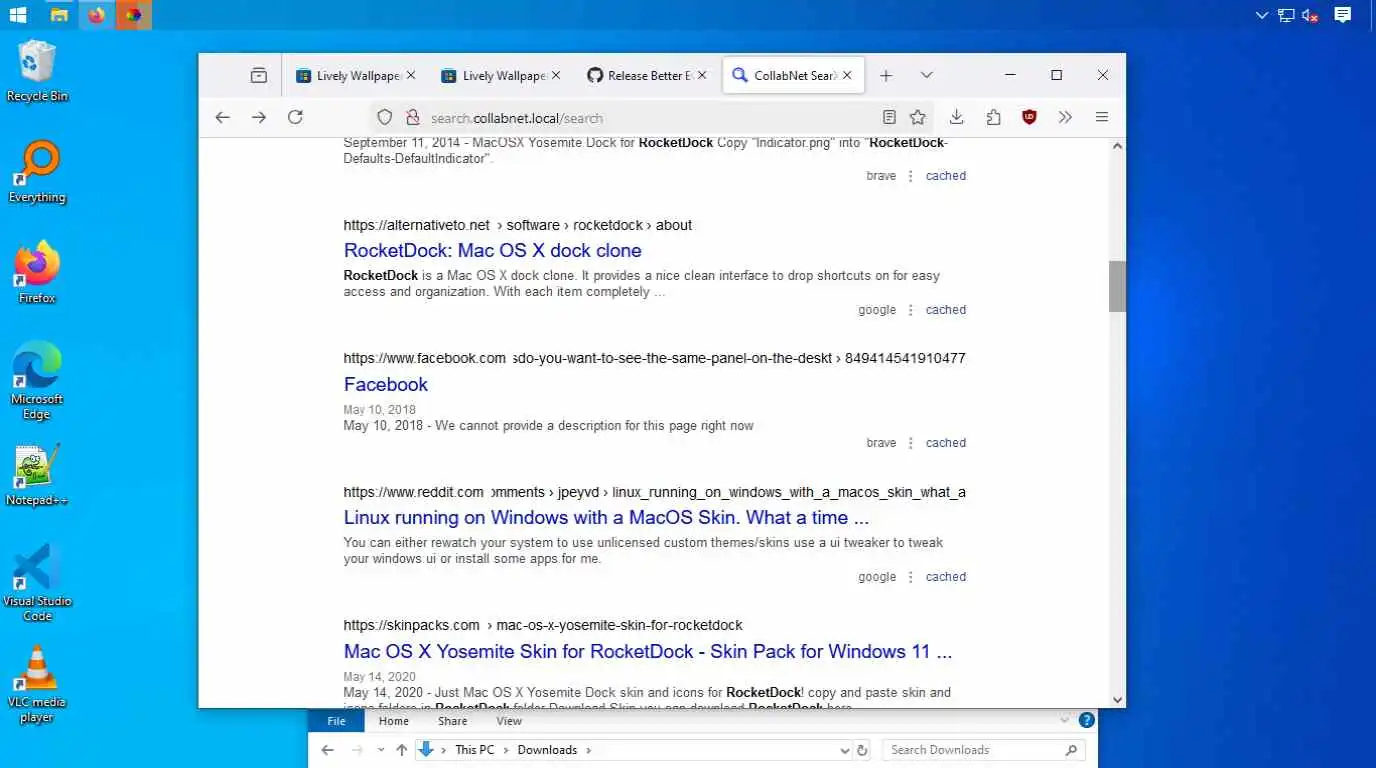Screen dimensions: 1376x768
Task: Bookmark this page with the star
Action: tap(917, 117)
